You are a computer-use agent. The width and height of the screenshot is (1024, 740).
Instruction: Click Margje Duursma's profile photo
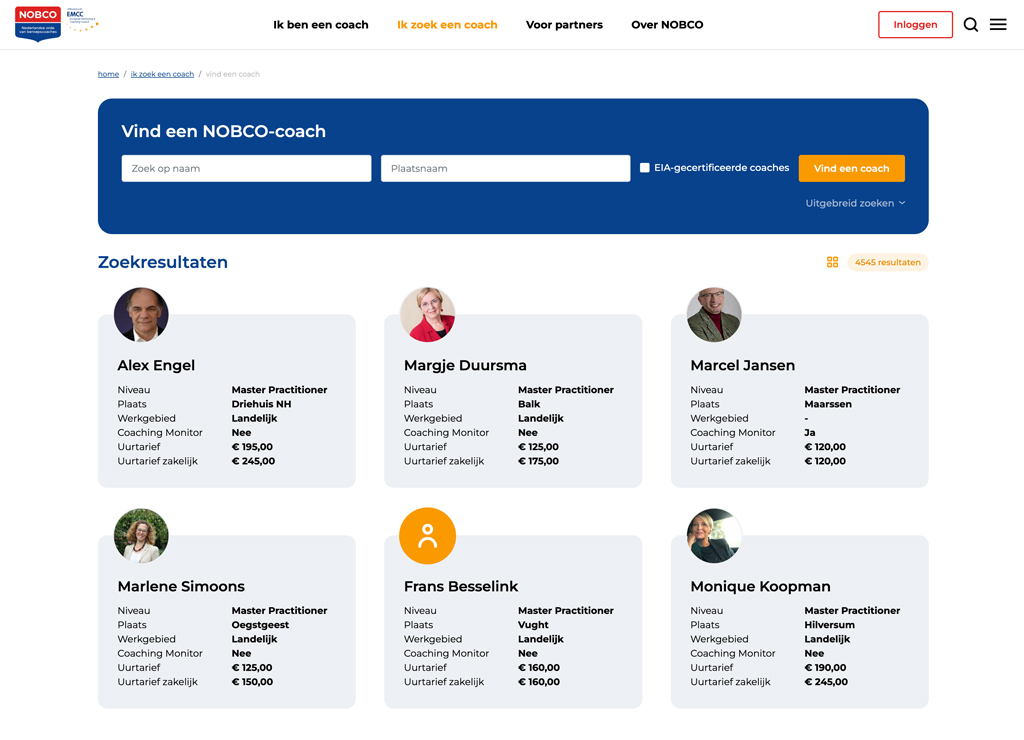pyautogui.click(x=427, y=315)
